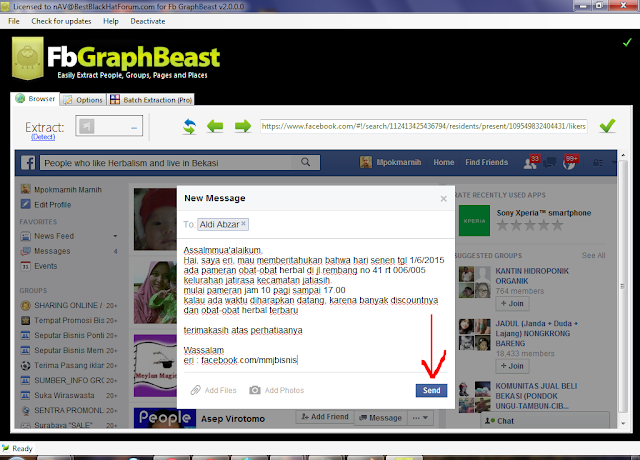The image size is (640, 460).
Task: Join KANTIN HIDROPONIK ORGANIK group
Action: pos(512,303)
